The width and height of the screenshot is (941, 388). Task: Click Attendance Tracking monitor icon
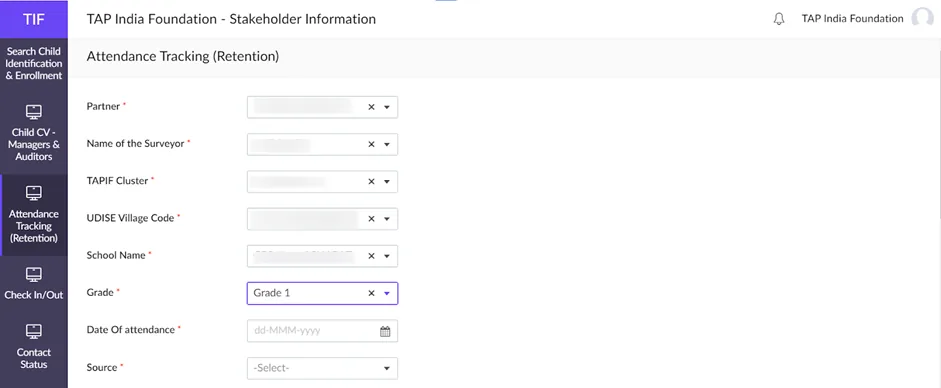[34, 194]
